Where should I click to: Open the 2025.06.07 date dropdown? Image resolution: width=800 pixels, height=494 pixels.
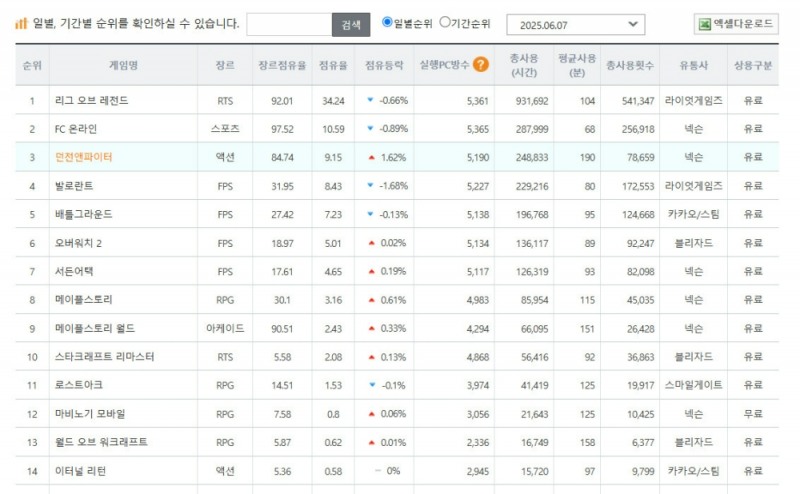pos(576,24)
